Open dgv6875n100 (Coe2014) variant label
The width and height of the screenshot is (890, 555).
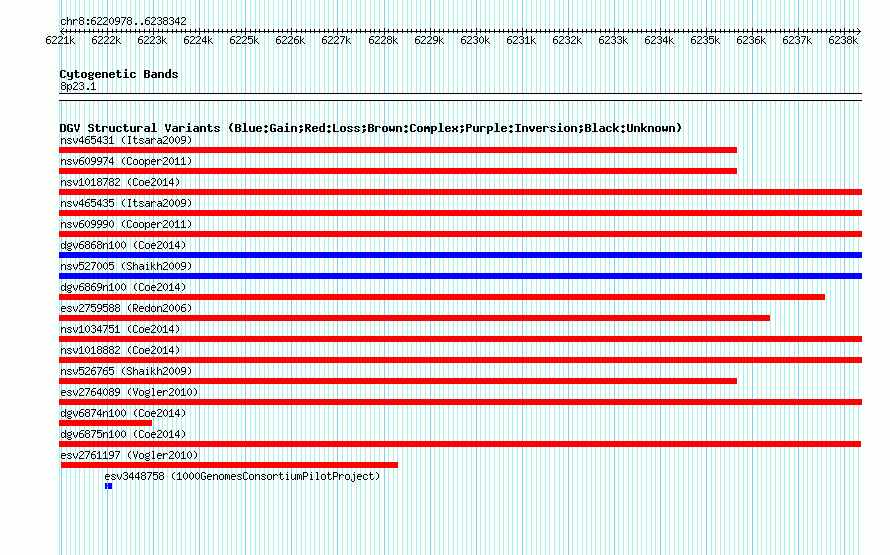point(123,434)
